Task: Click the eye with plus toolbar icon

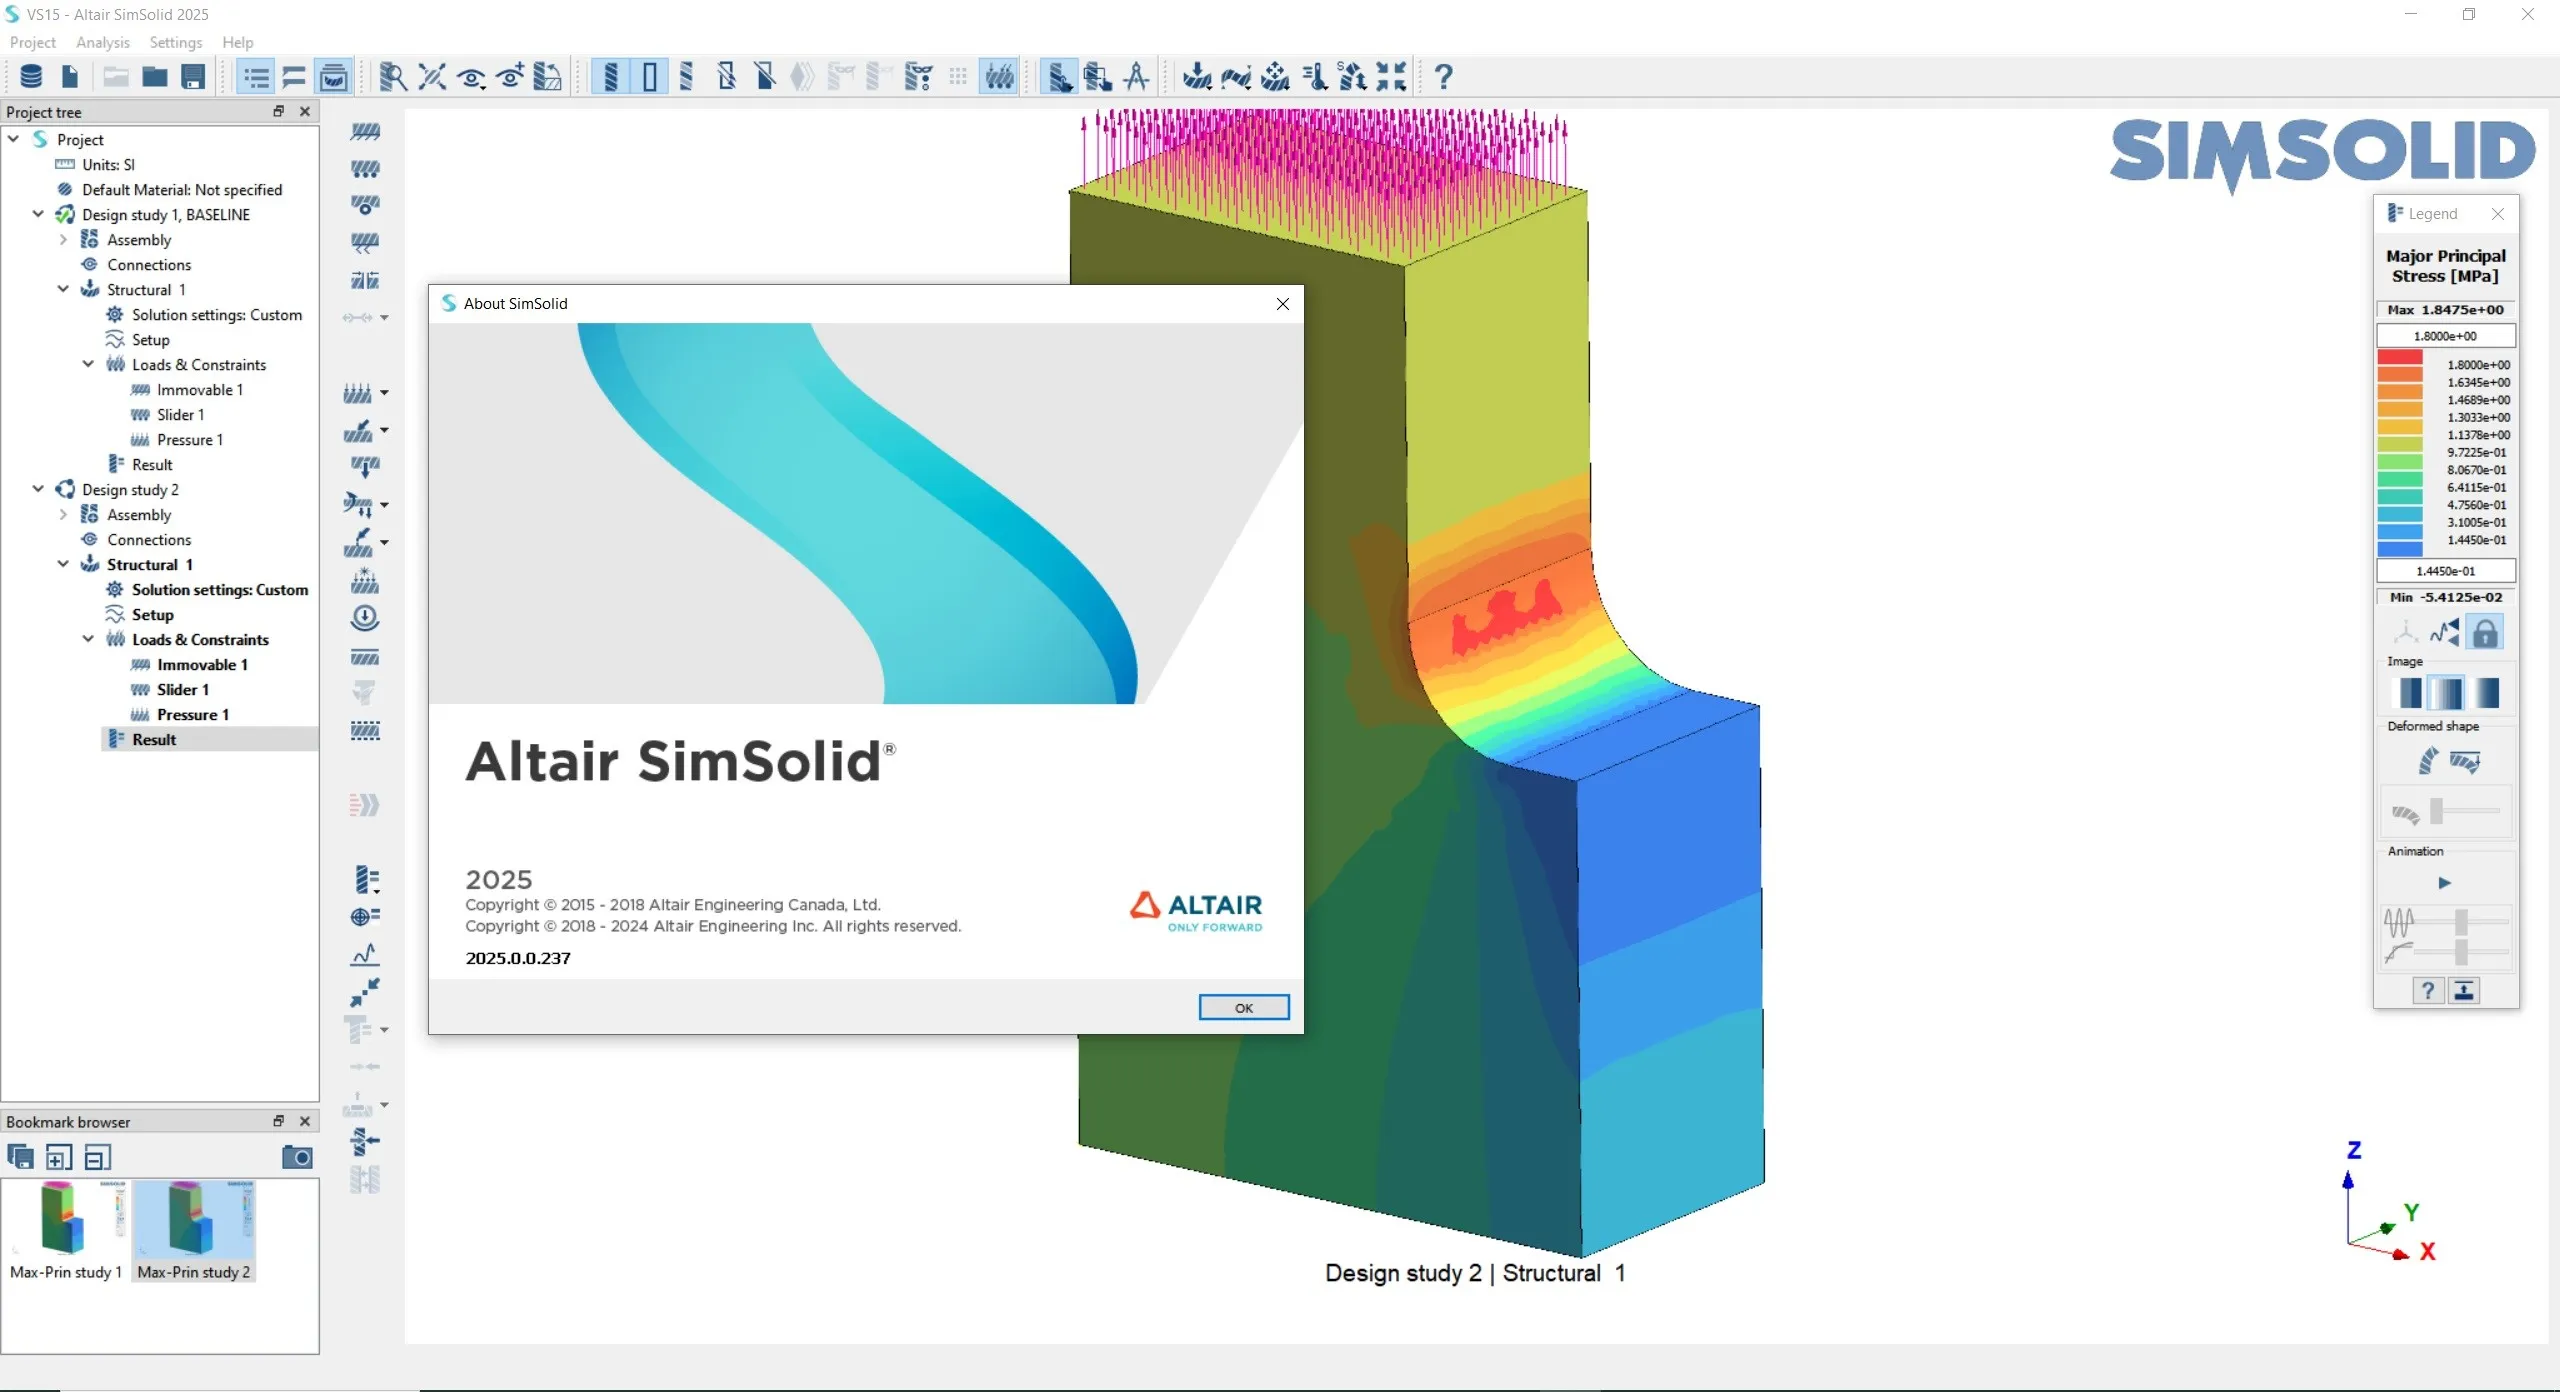Action: pos(510,77)
